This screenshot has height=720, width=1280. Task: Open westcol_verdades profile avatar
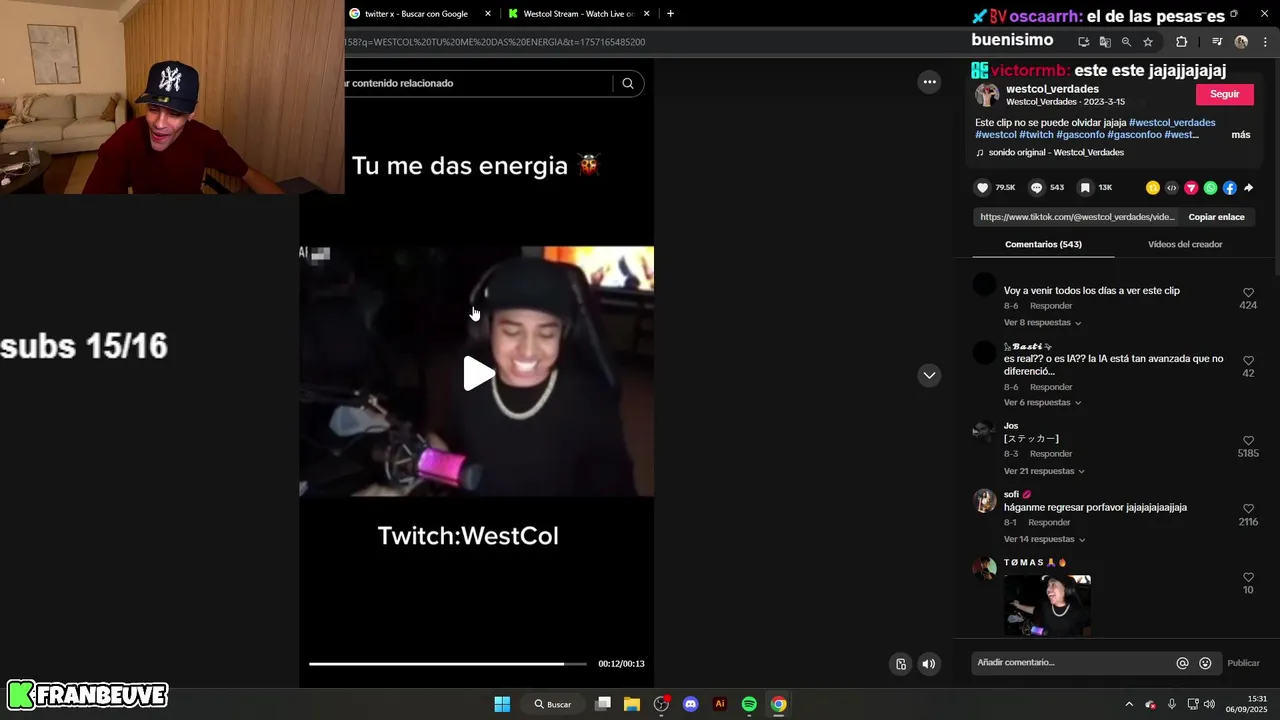(987, 95)
